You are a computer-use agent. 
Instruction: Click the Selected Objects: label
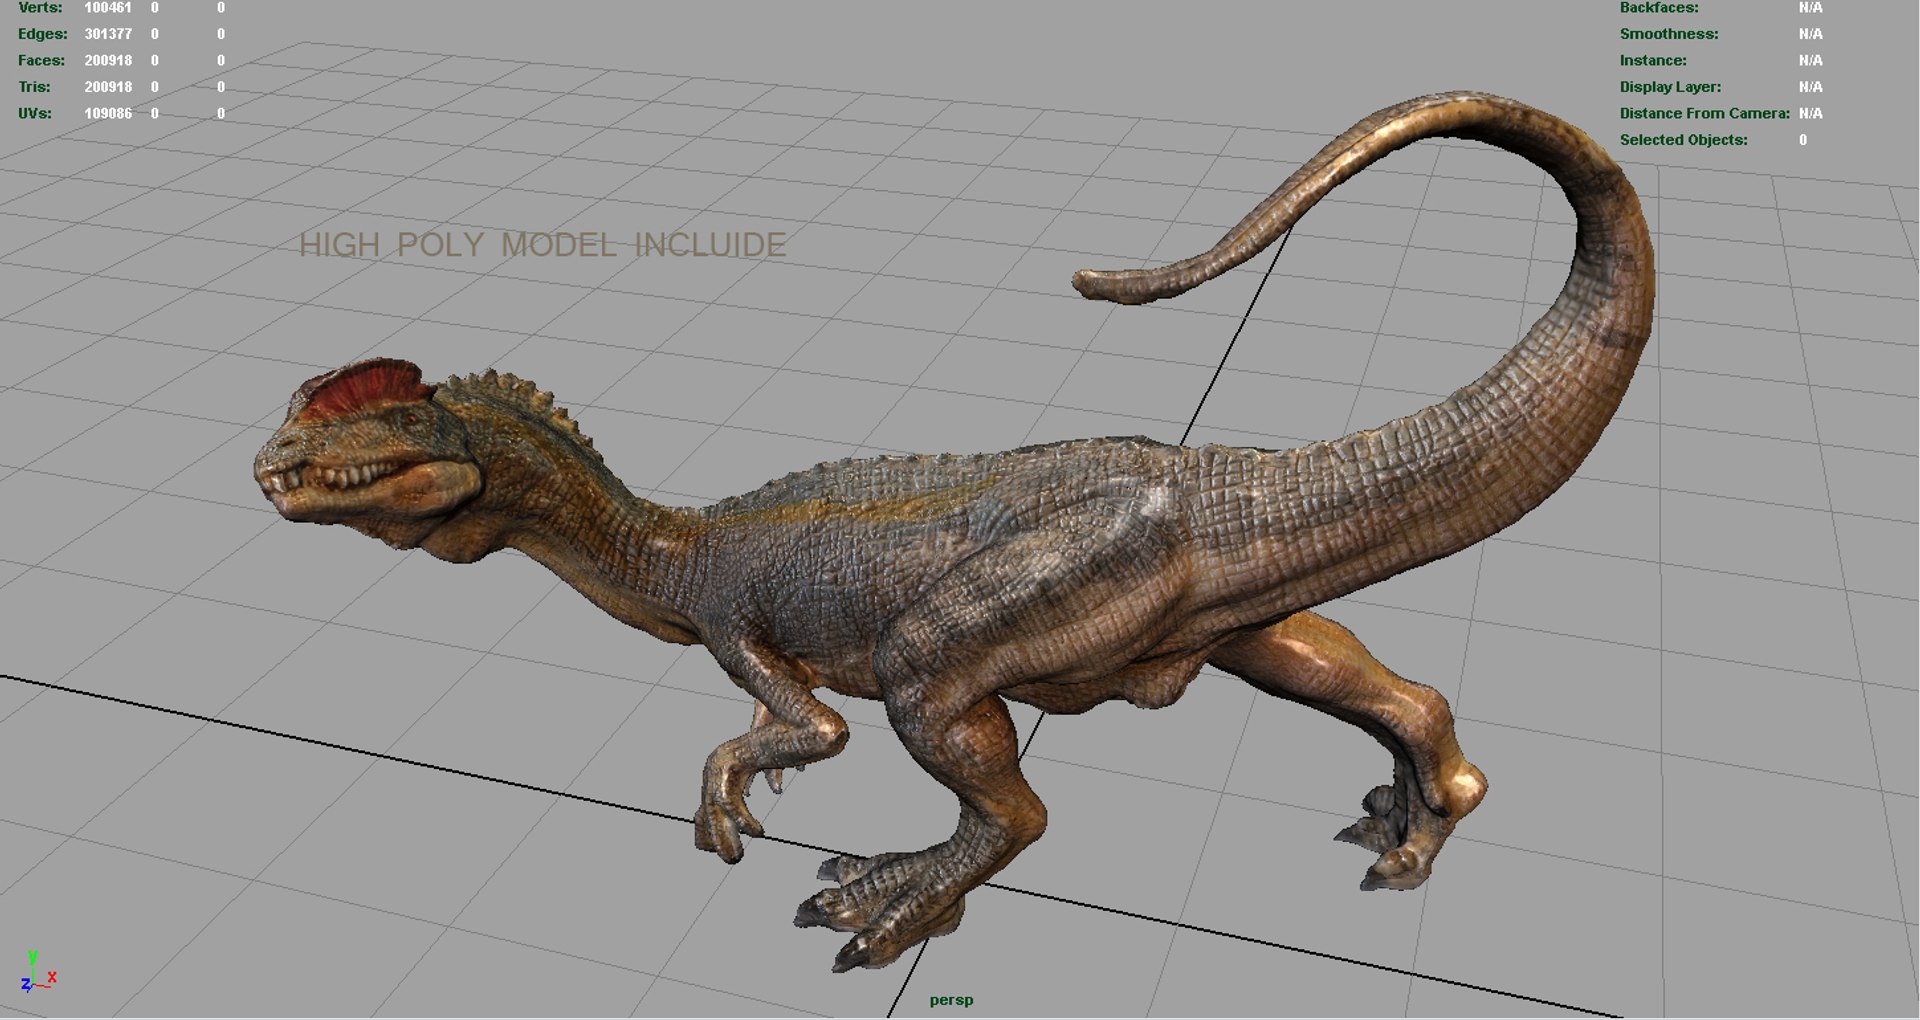(1684, 140)
